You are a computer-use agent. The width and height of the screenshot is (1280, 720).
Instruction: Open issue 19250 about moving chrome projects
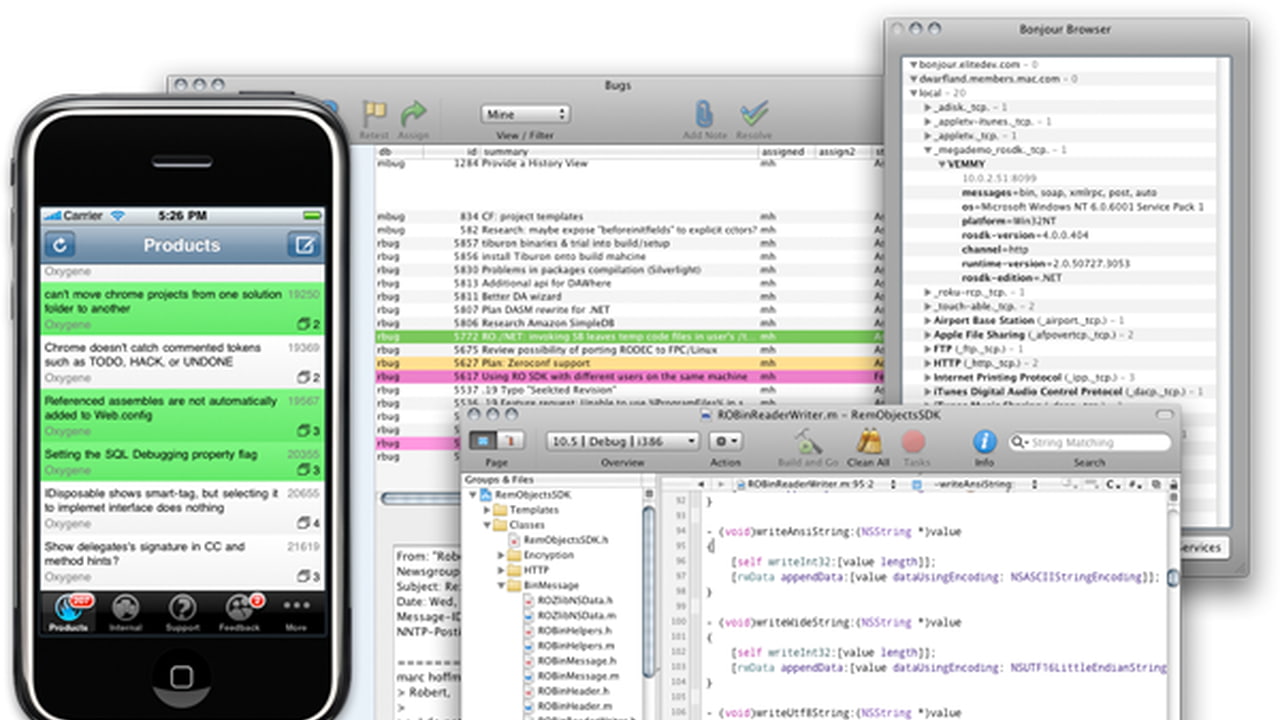(182, 309)
